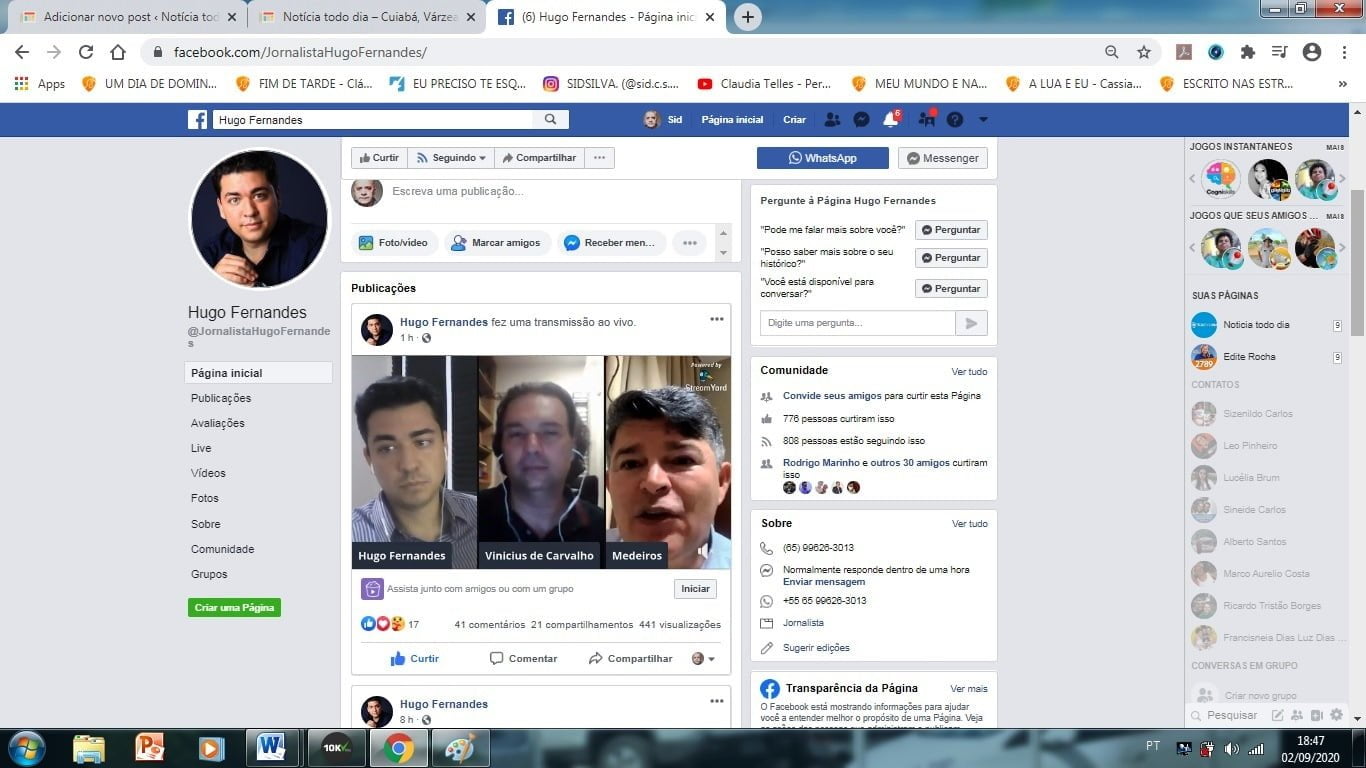1366x768 pixels.
Task: Open live video post options ellipsis
Action: pos(717,319)
